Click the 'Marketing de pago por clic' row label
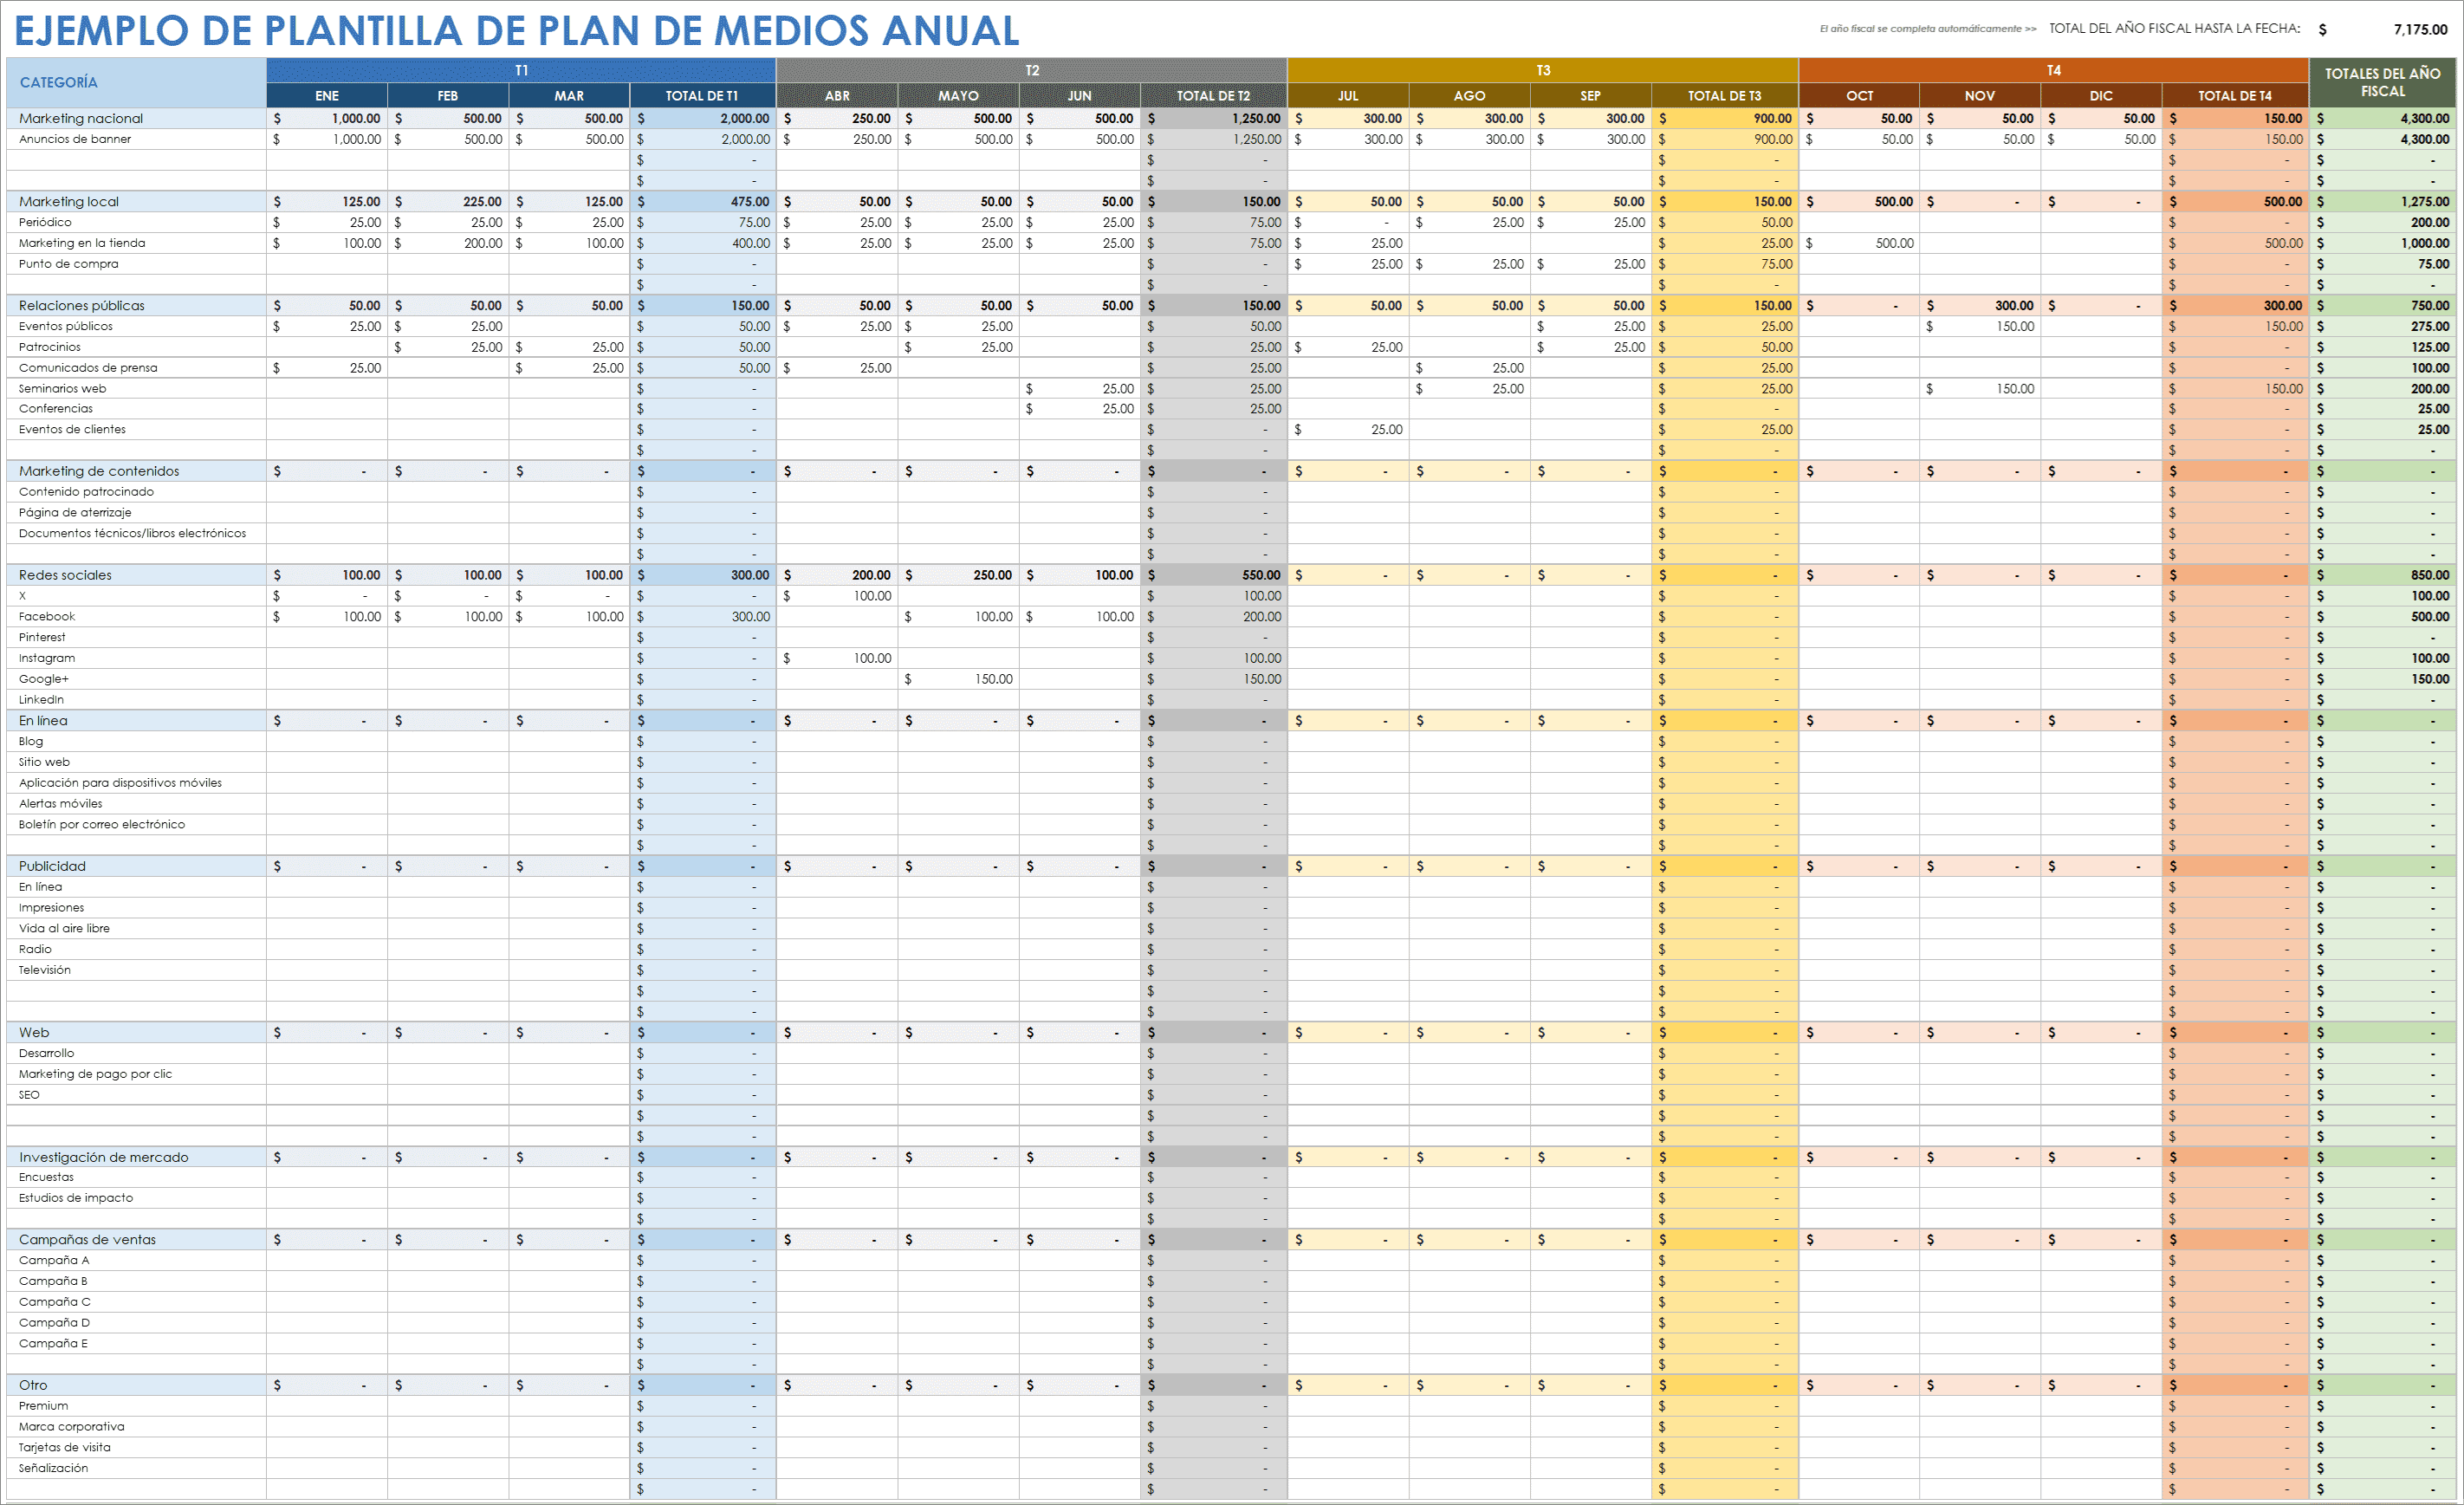 (95, 1074)
